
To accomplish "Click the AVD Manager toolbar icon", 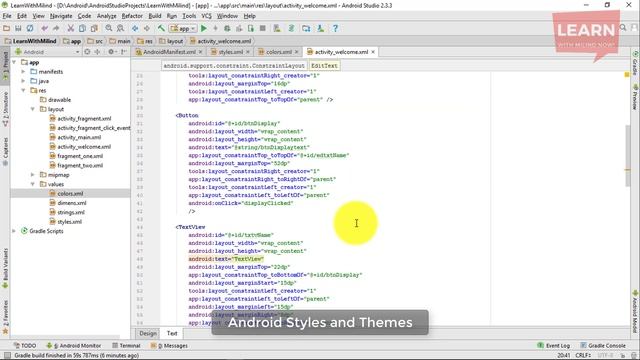I will pyautogui.click(x=277, y=28).
